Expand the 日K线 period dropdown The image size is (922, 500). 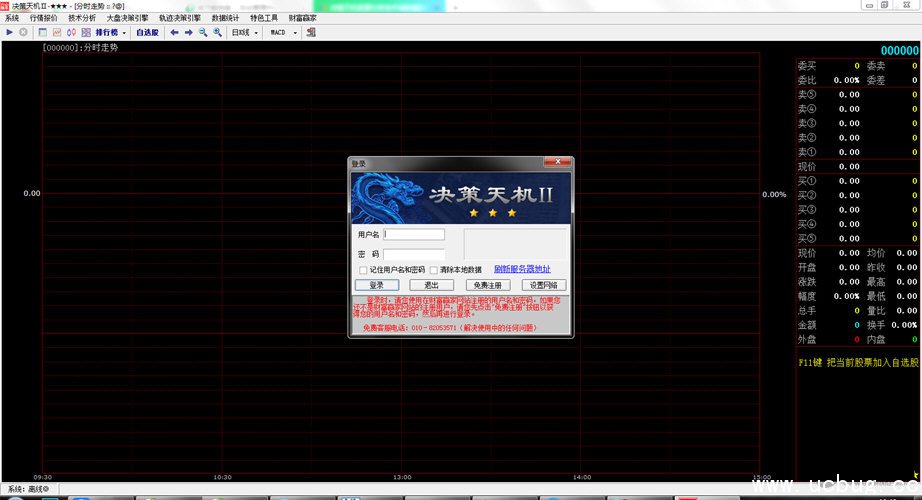coord(245,33)
